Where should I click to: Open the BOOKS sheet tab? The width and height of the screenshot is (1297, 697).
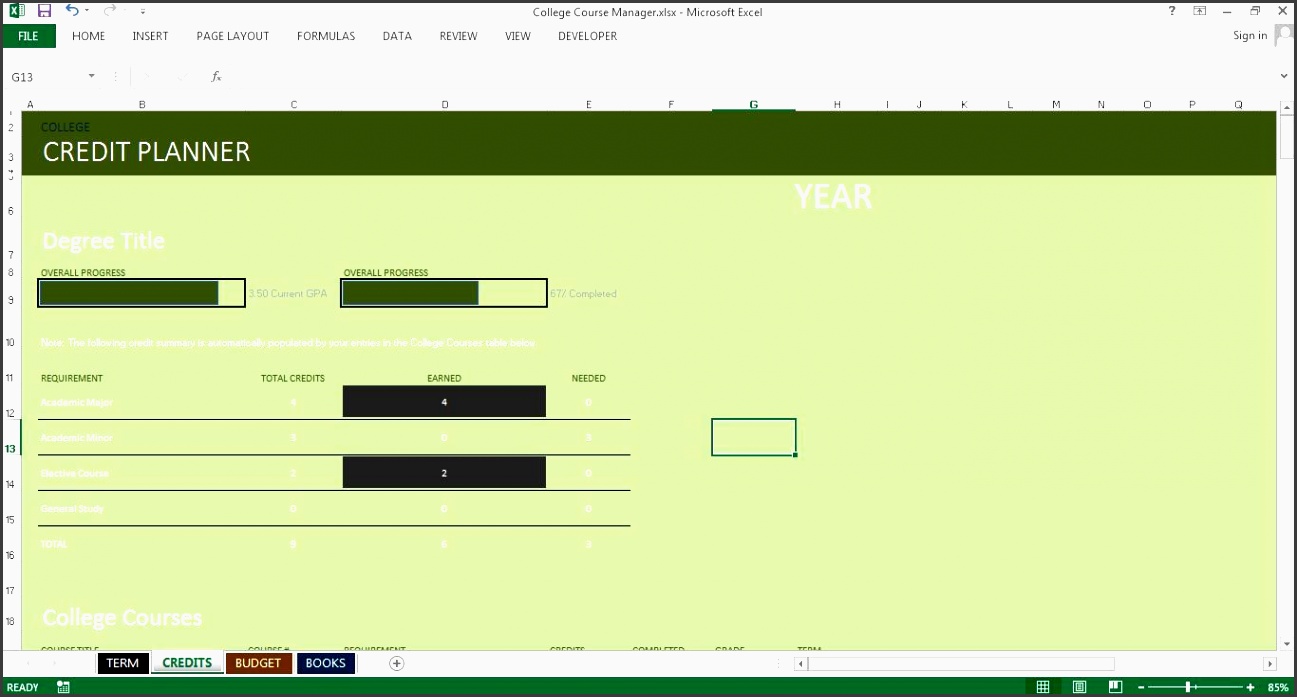pos(326,663)
